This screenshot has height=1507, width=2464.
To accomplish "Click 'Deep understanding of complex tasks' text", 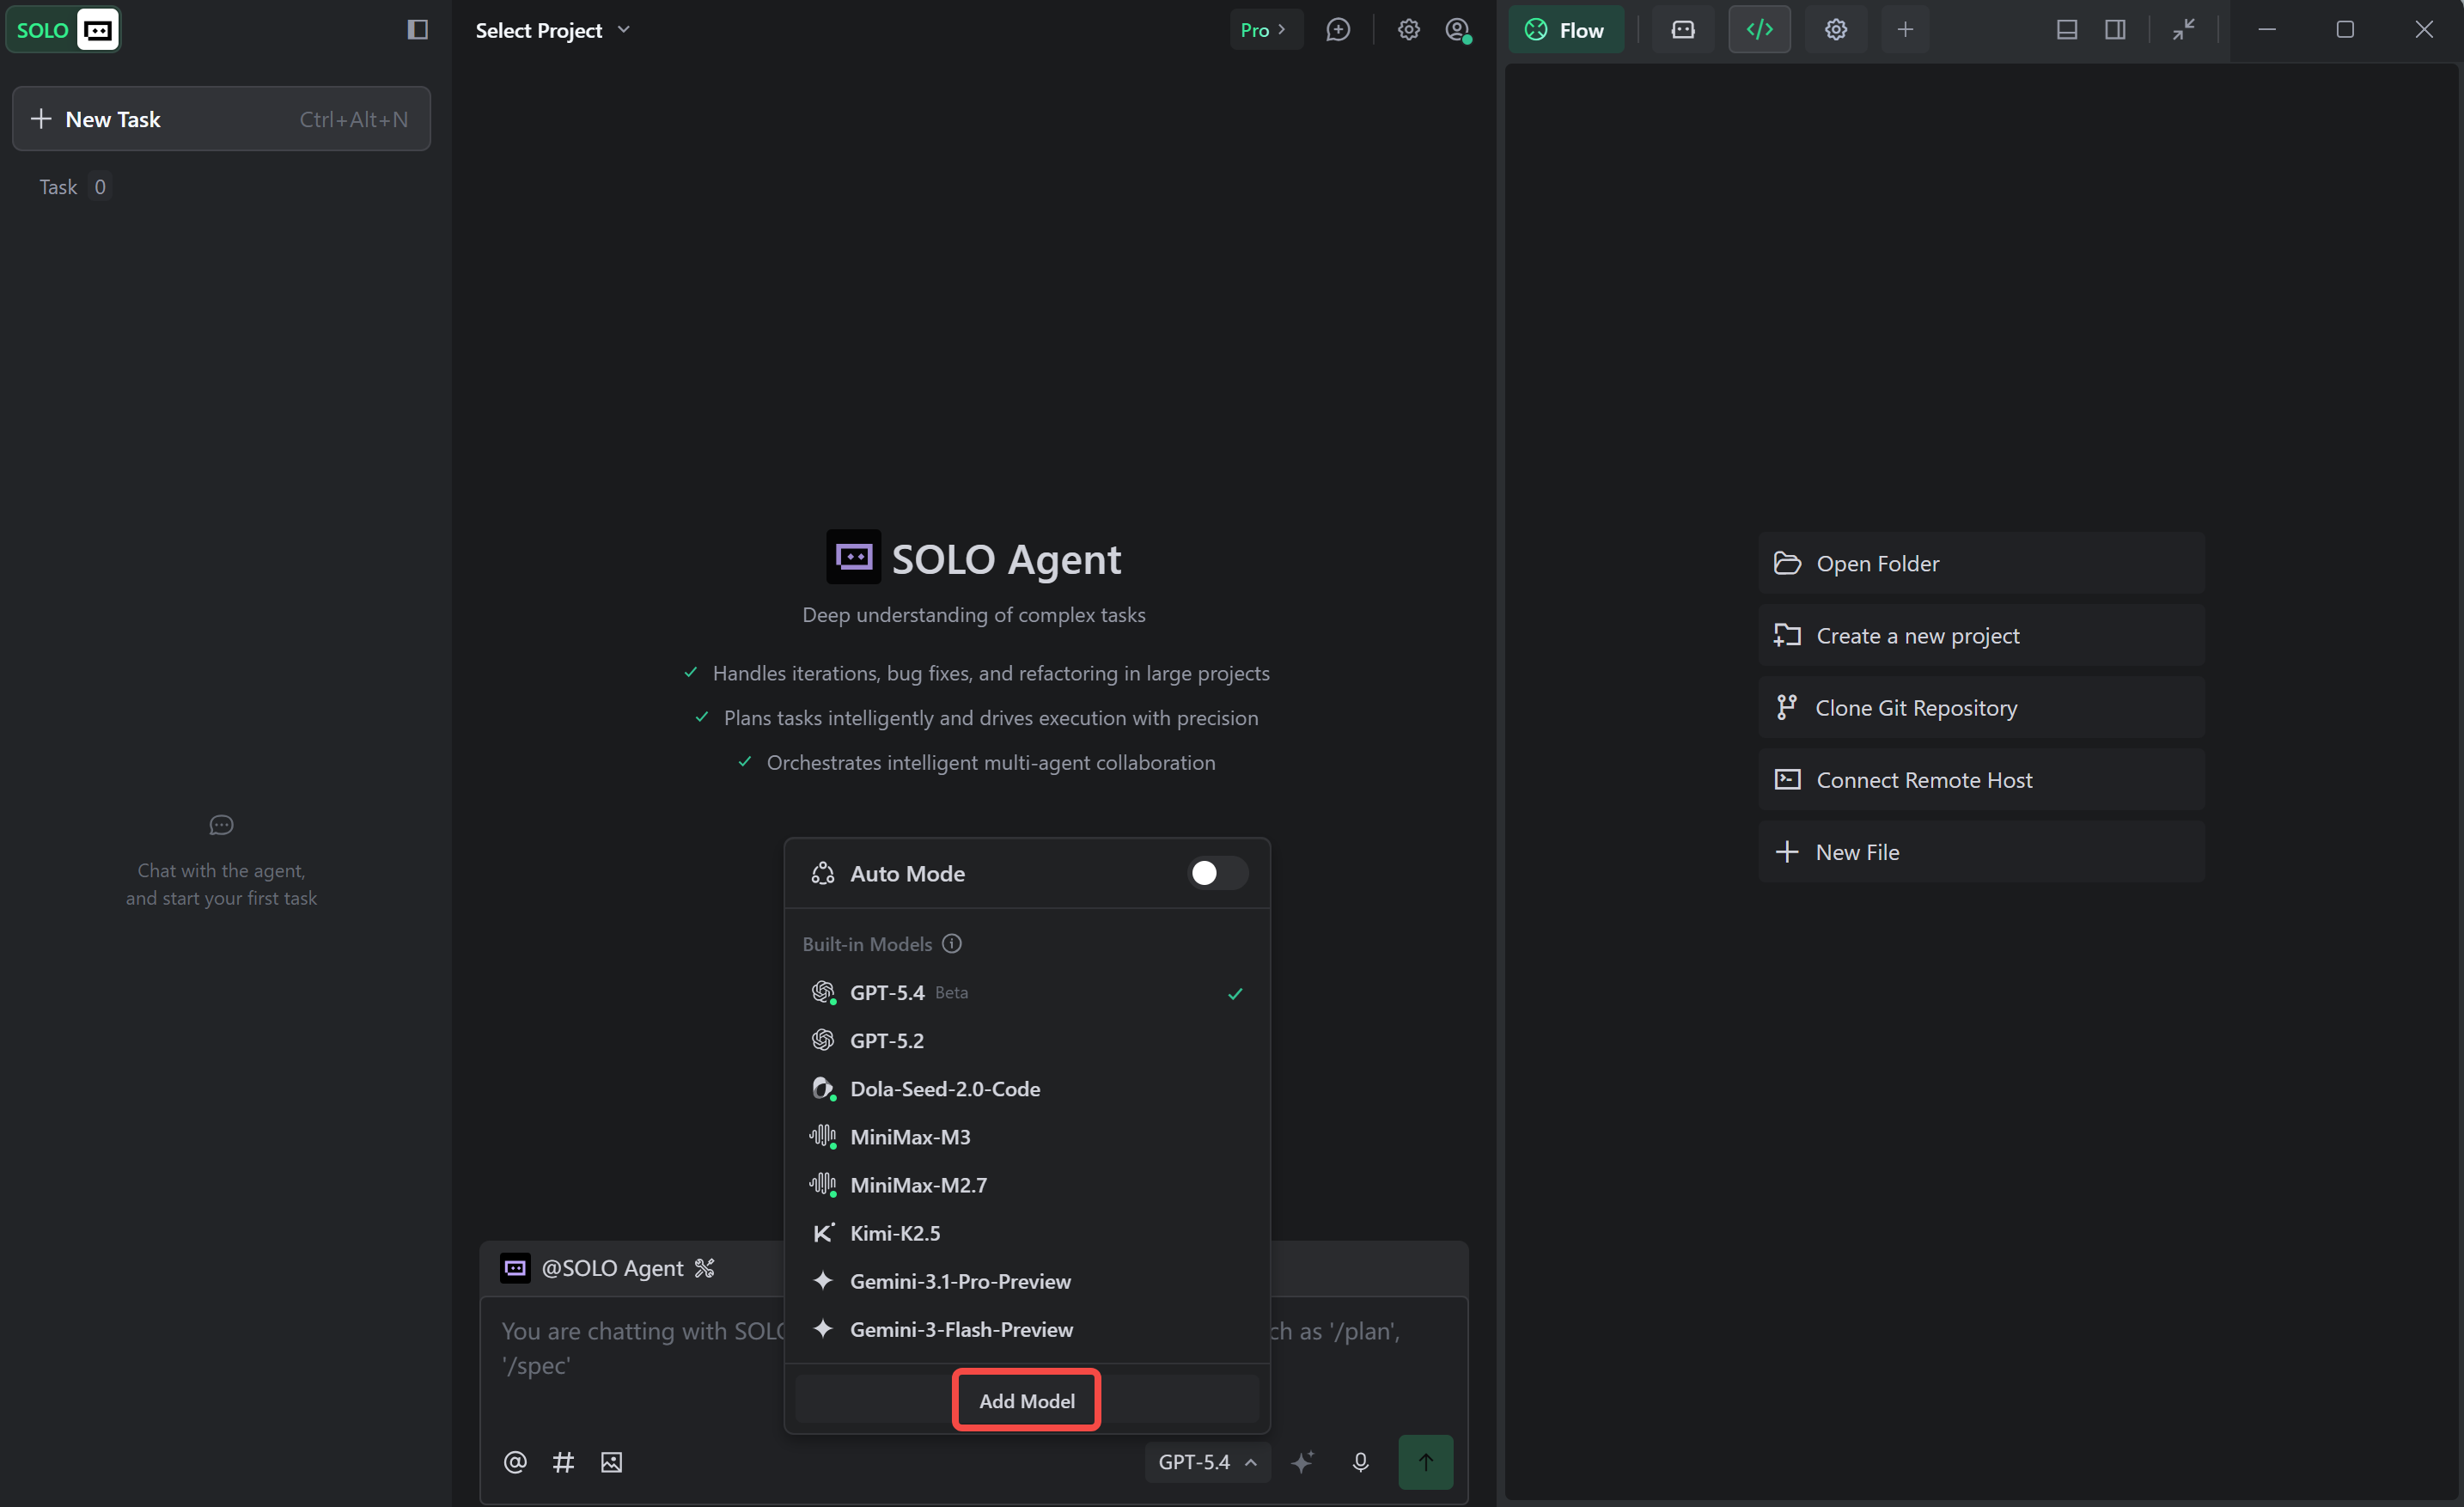I will tap(973, 614).
